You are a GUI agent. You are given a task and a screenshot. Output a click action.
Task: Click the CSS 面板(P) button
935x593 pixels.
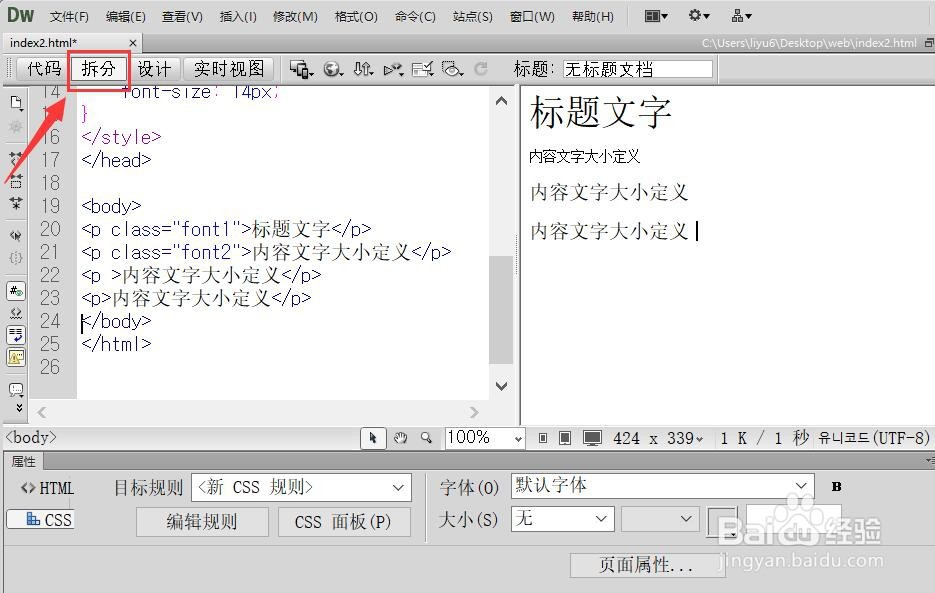344,521
